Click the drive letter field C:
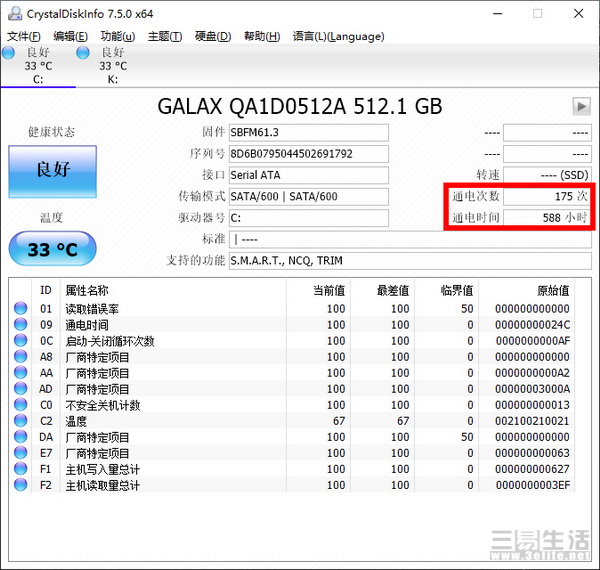This screenshot has width=600, height=570. (309, 218)
